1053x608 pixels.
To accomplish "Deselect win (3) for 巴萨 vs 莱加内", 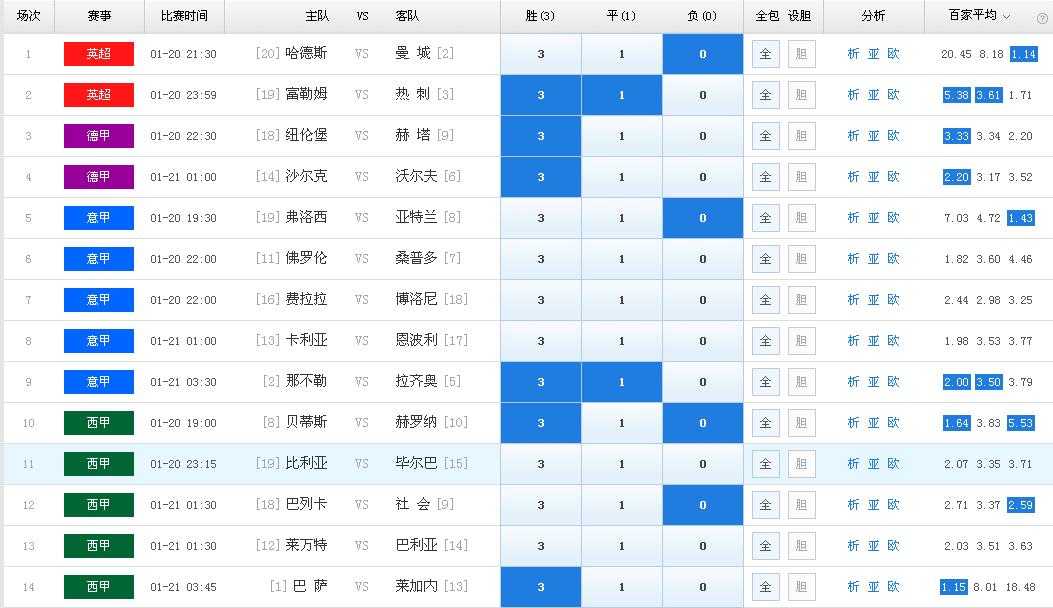I will (541, 587).
